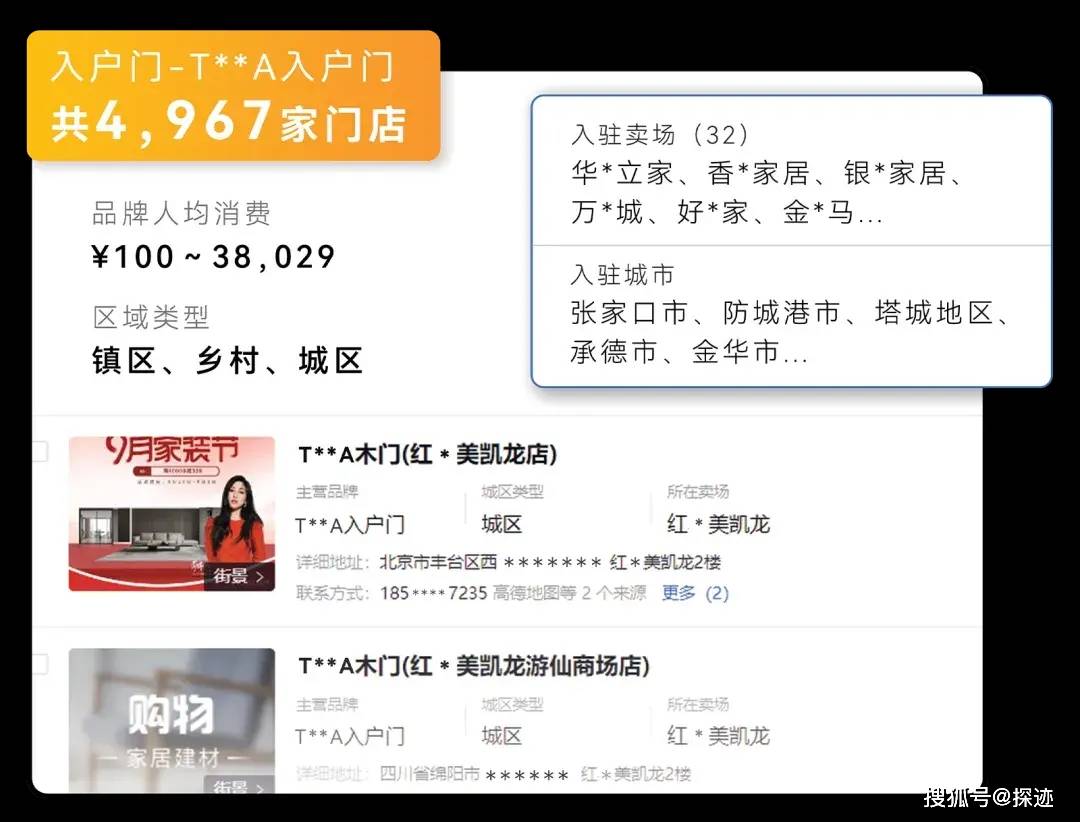1080x822 pixels.
Task: Open the T**A木门(红*美凯龙游仙商场店) title
Action: (474, 665)
